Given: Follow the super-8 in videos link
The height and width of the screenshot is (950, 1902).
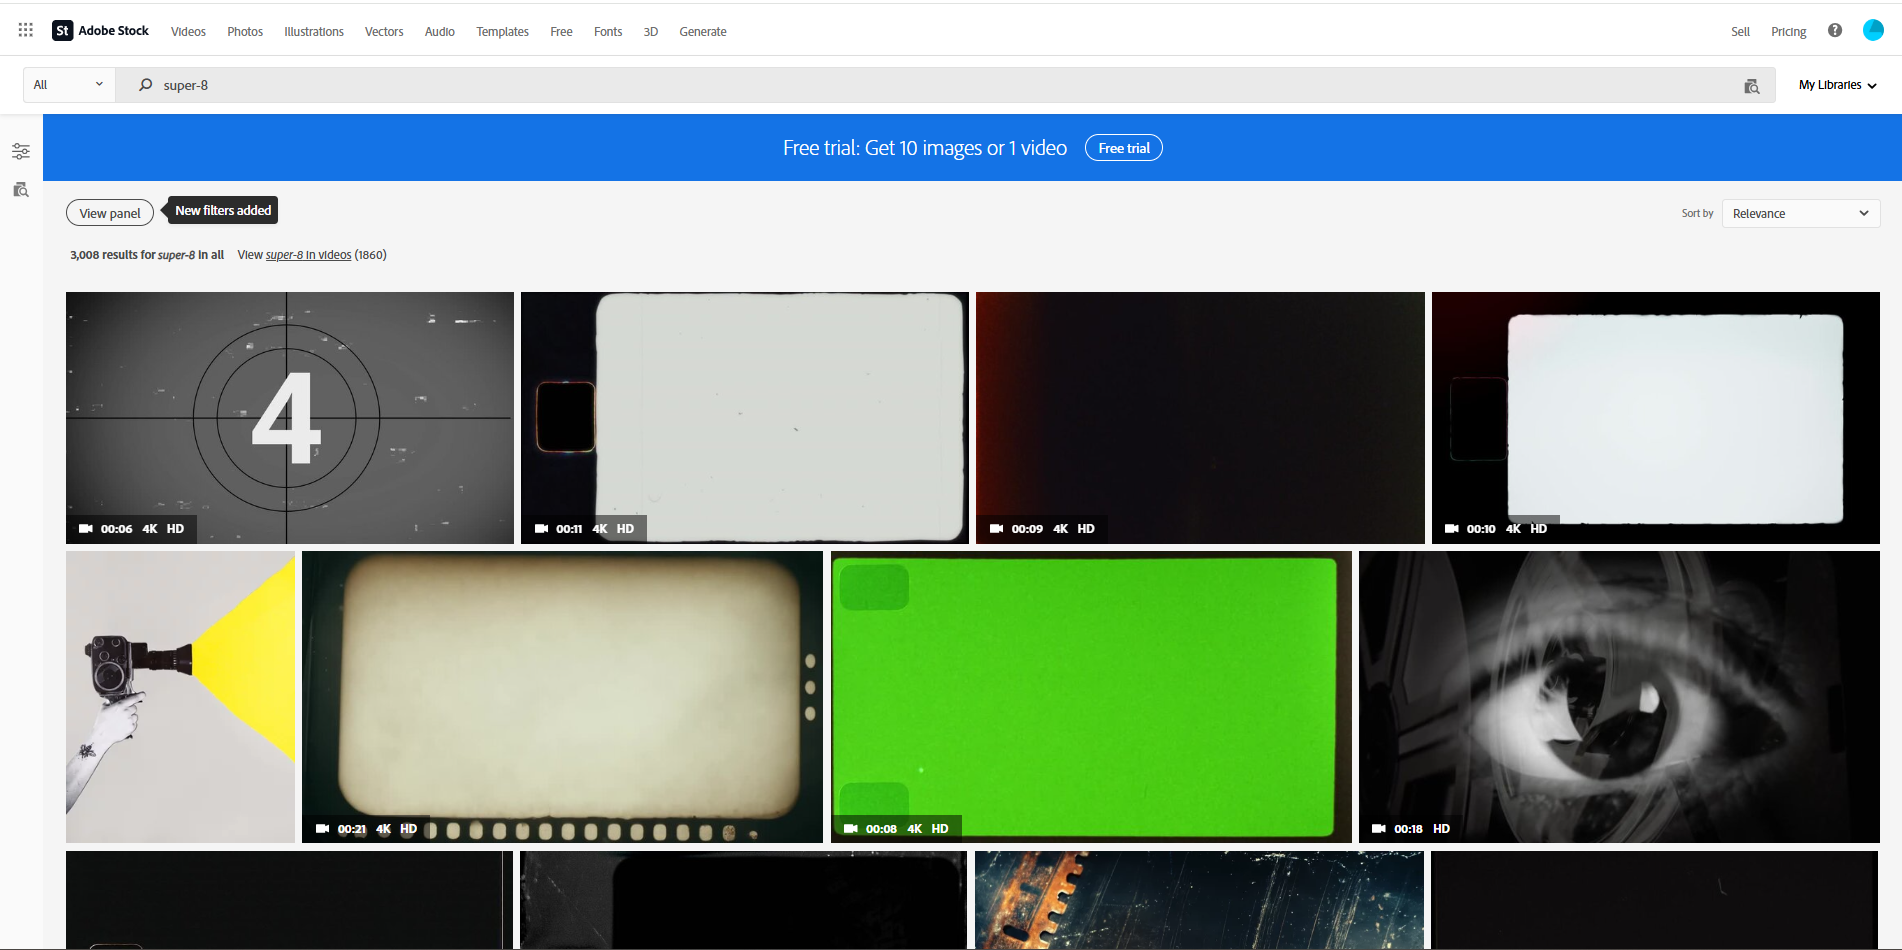Looking at the screenshot, I should pos(308,255).
